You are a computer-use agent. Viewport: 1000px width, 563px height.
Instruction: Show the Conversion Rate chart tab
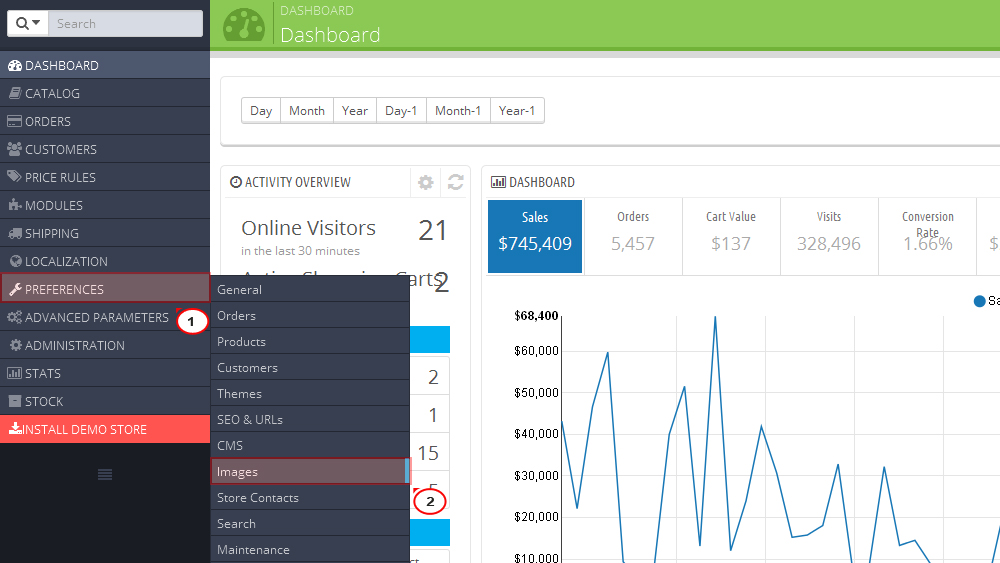(x=927, y=236)
